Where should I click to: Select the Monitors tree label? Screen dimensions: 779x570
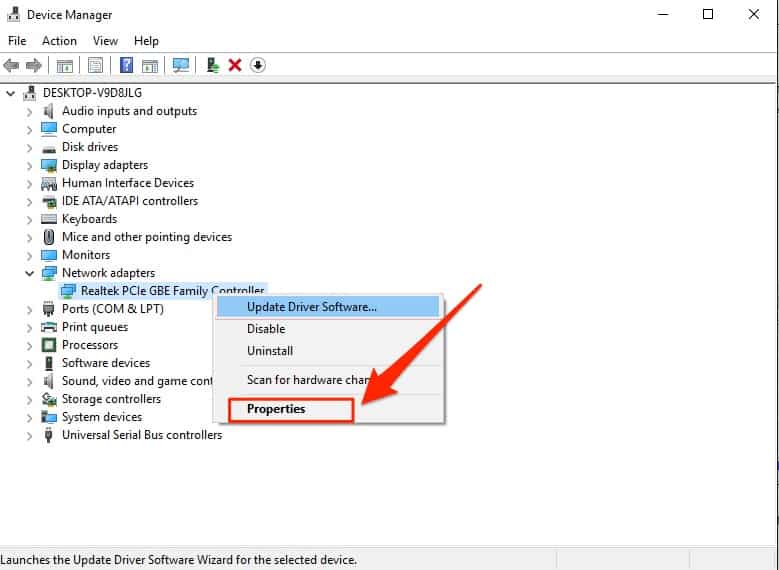point(86,255)
